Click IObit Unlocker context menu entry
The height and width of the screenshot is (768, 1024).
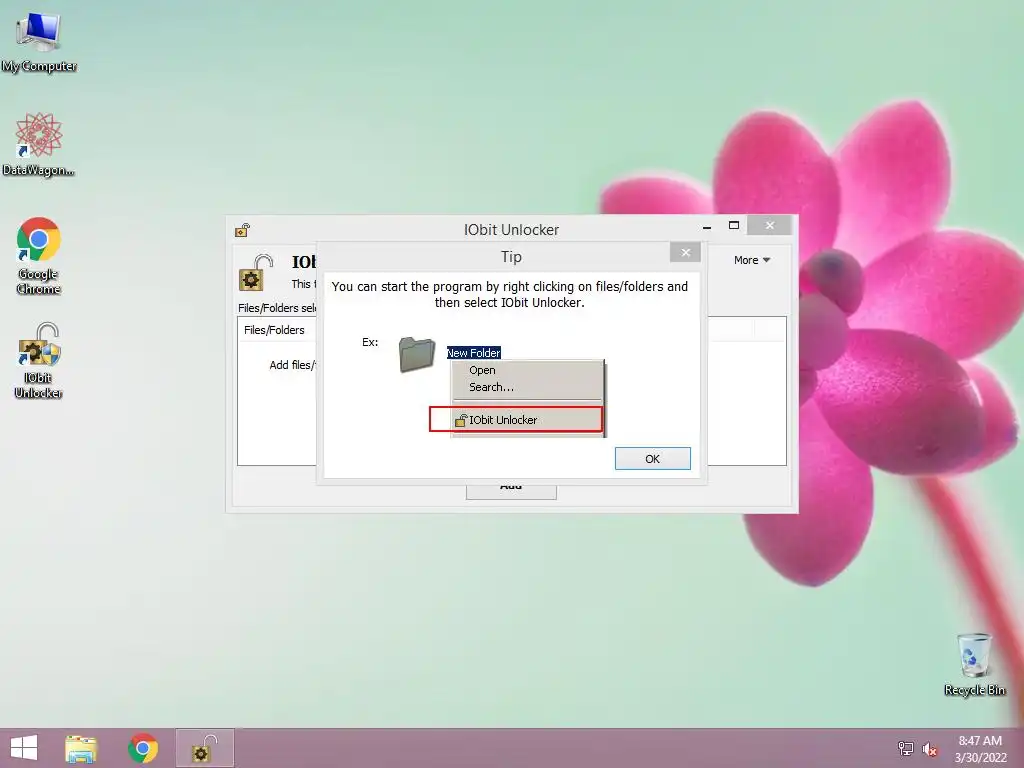516,419
